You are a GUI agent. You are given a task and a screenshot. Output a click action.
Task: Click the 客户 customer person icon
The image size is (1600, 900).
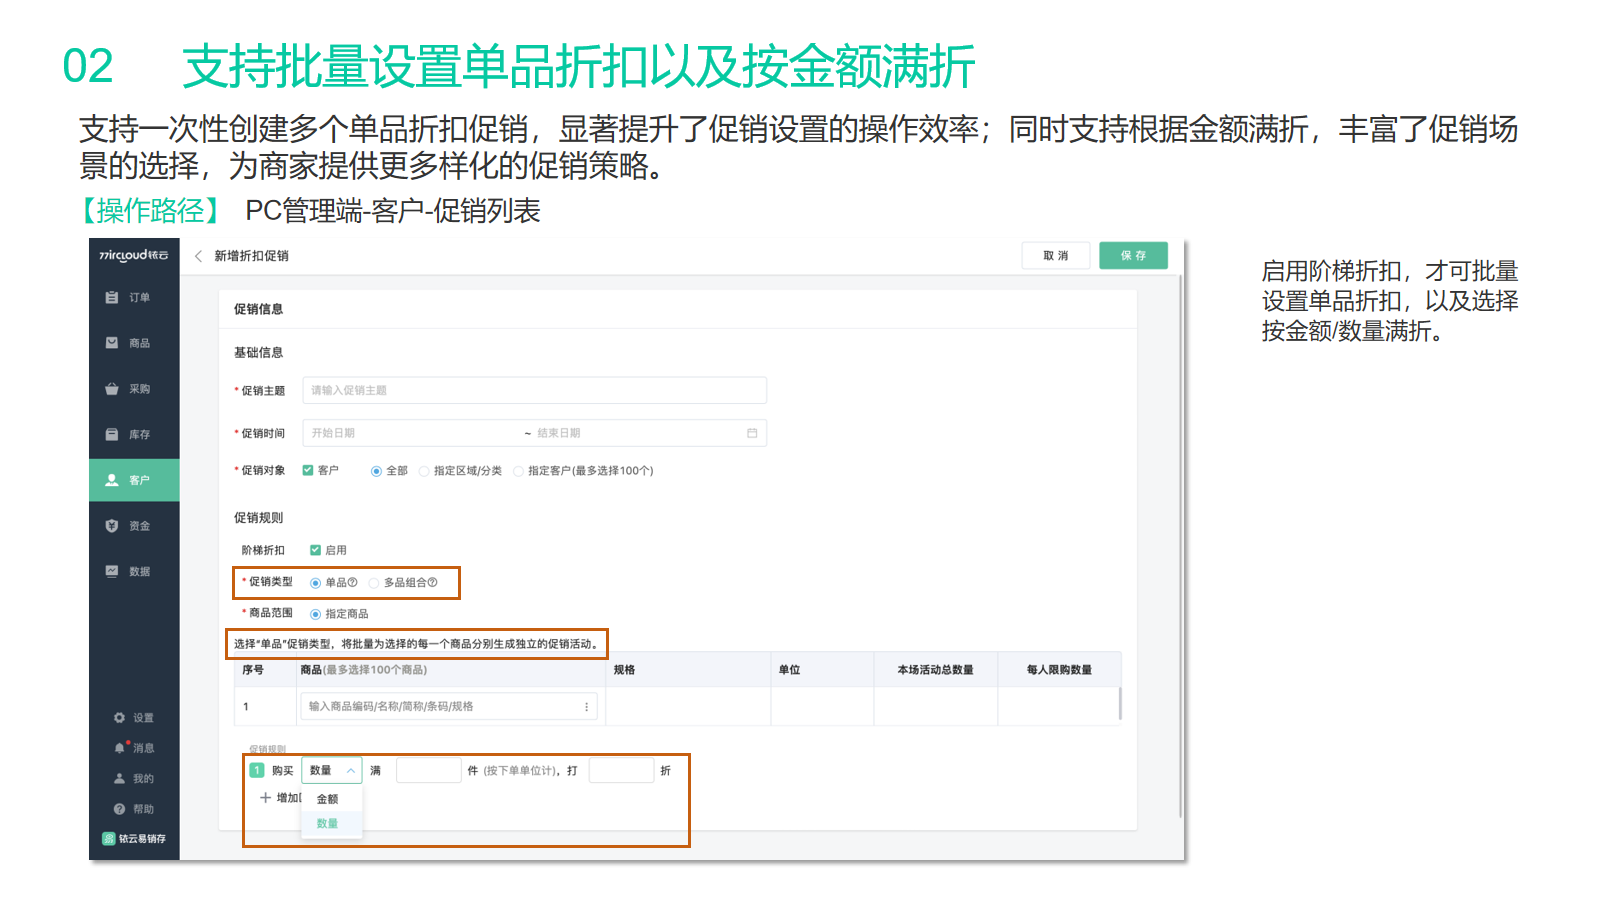click(x=112, y=480)
